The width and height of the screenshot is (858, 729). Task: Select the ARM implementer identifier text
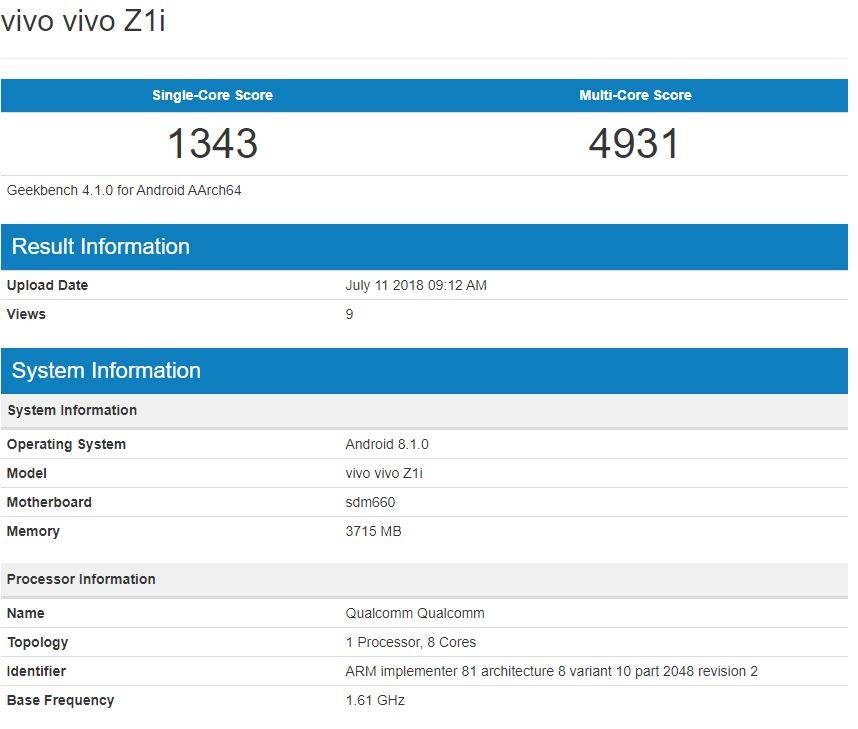click(x=551, y=671)
